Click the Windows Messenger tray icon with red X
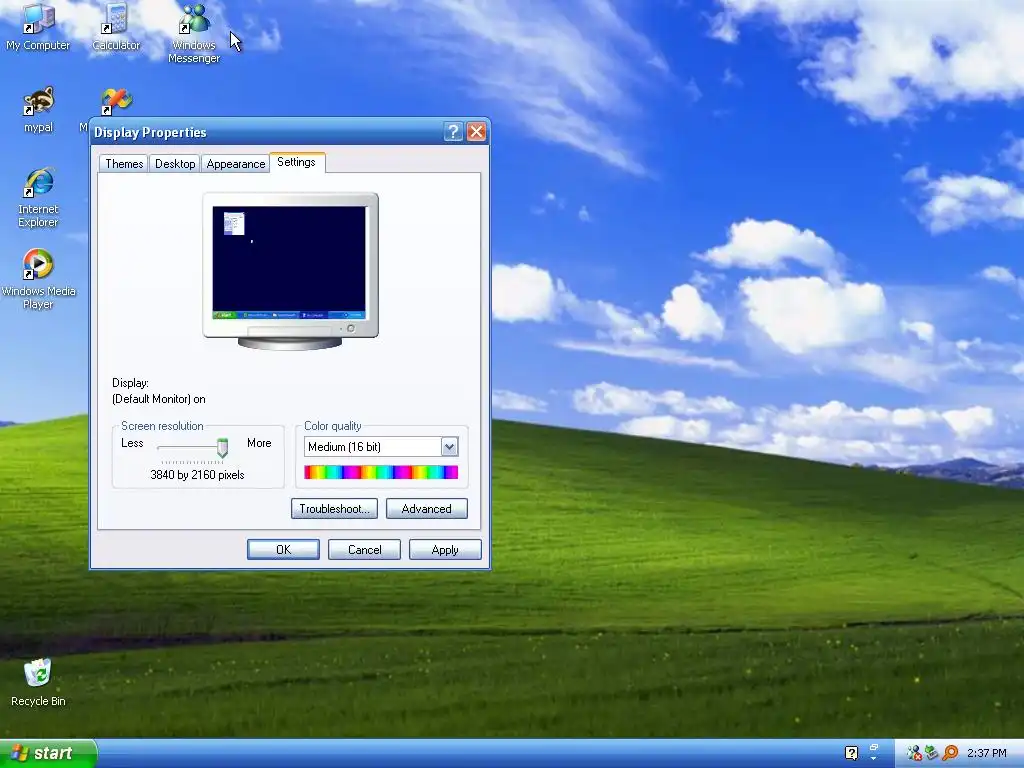 click(914, 753)
